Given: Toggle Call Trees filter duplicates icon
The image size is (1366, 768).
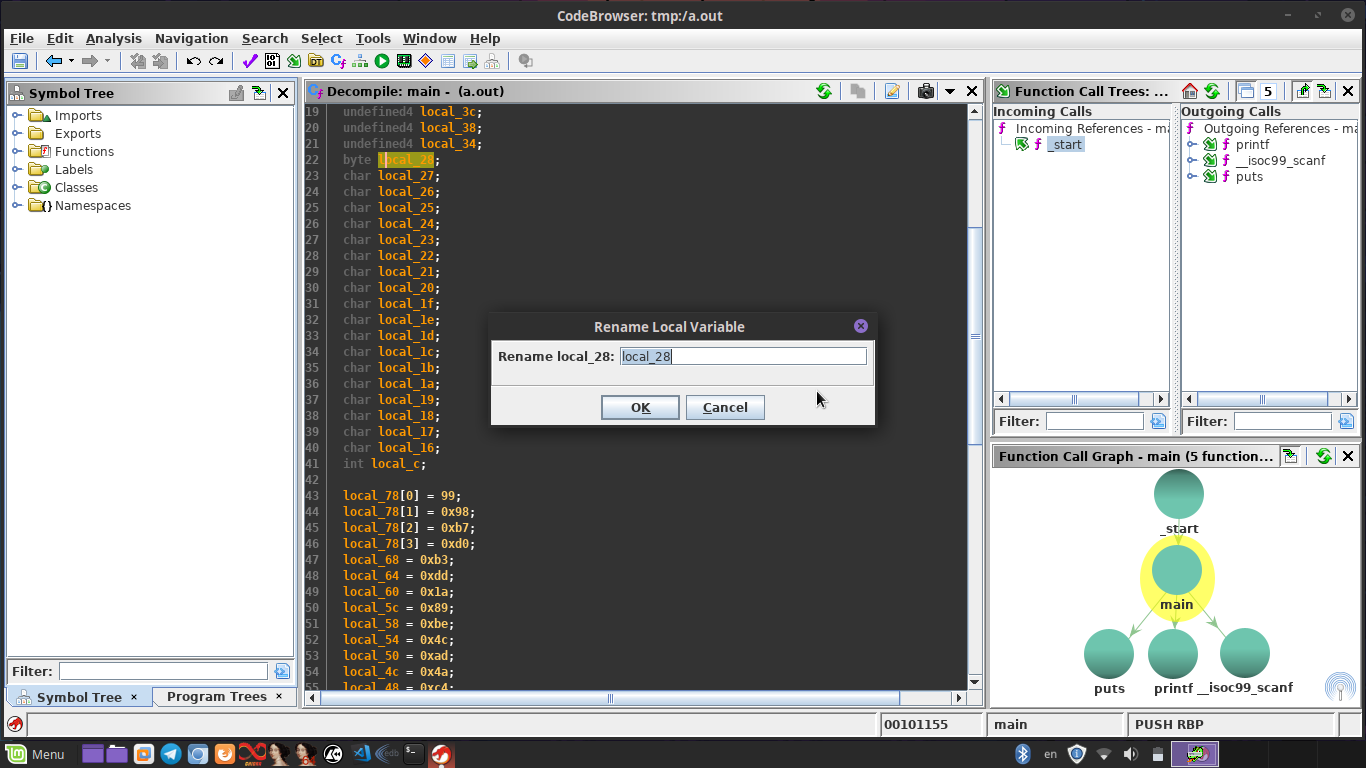Looking at the screenshot, I should point(1246,91).
